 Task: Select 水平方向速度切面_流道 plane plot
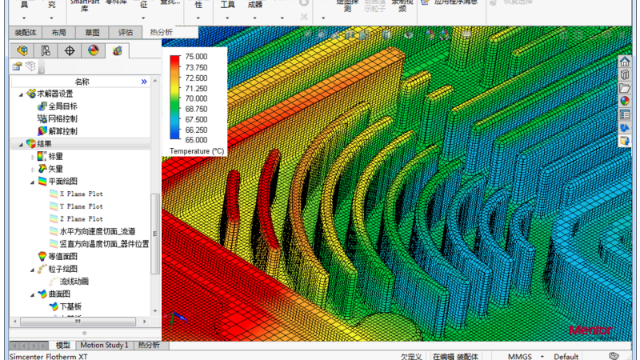pyautogui.click(x=97, y=231)
